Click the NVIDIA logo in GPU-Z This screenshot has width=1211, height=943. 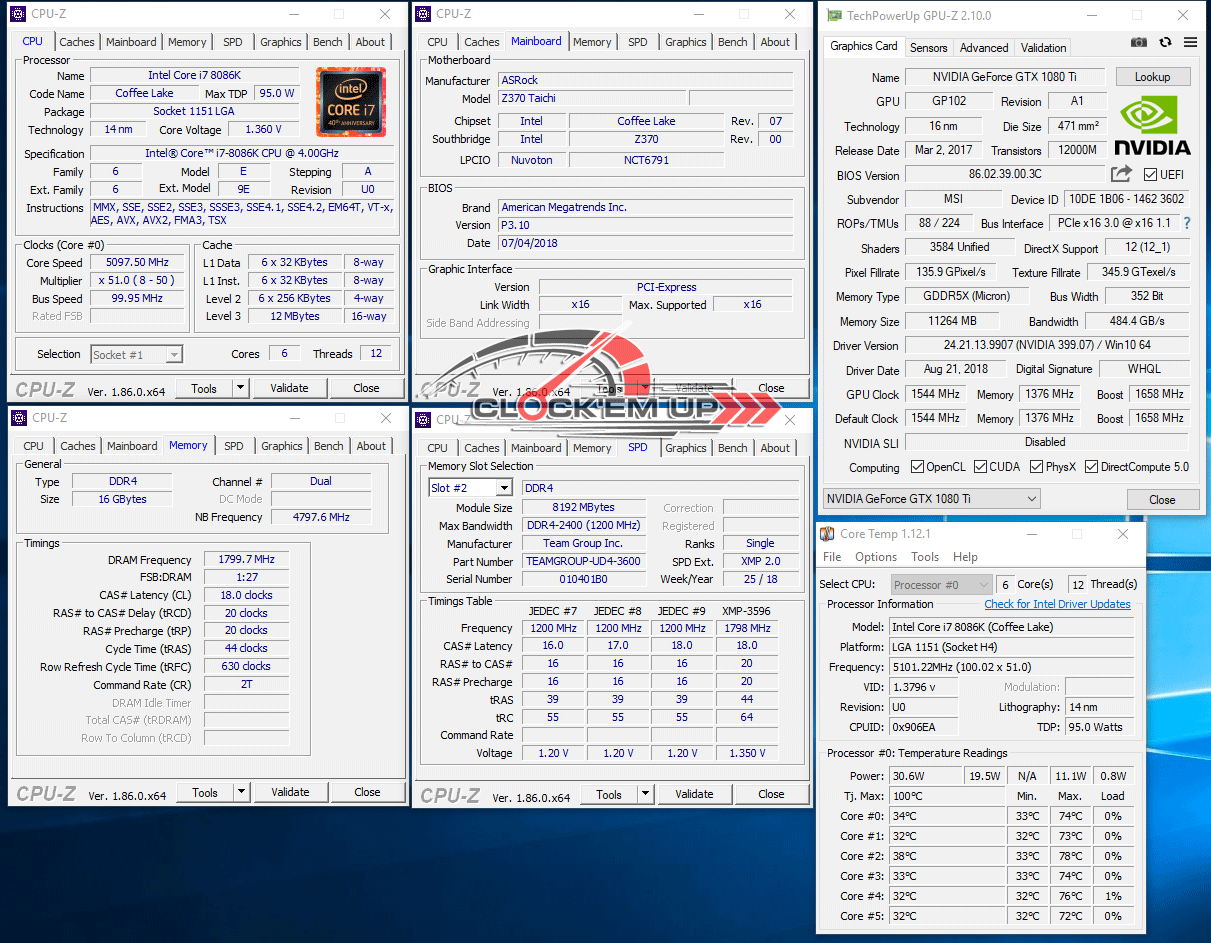coord(1152,126)
